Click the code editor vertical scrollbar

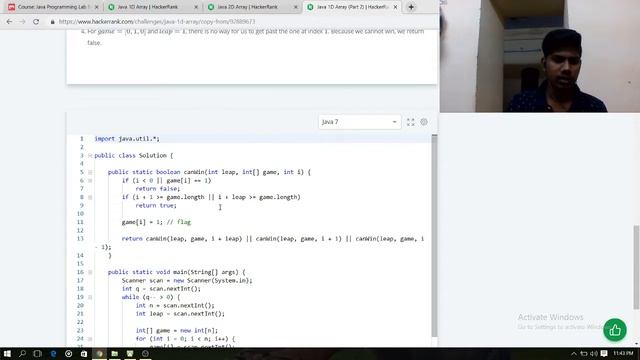434,236
